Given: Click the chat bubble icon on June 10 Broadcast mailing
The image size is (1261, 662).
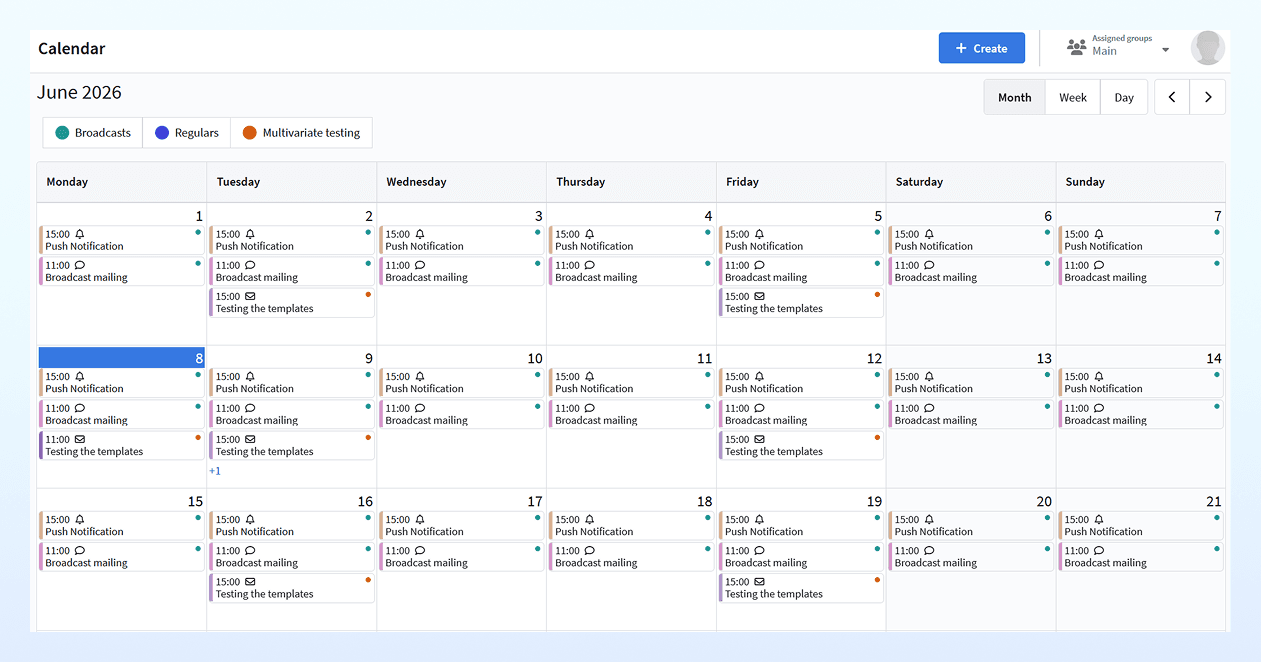Looking at the screenshot, I should (420, 409).
